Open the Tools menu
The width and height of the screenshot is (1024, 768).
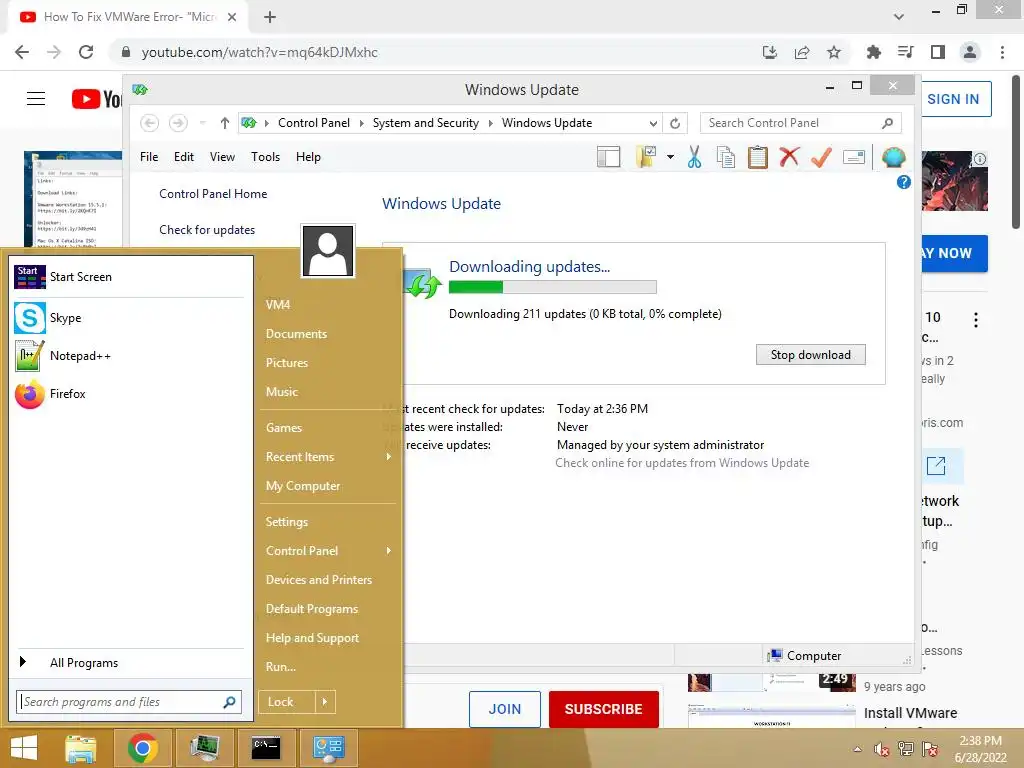coord(265,157)
